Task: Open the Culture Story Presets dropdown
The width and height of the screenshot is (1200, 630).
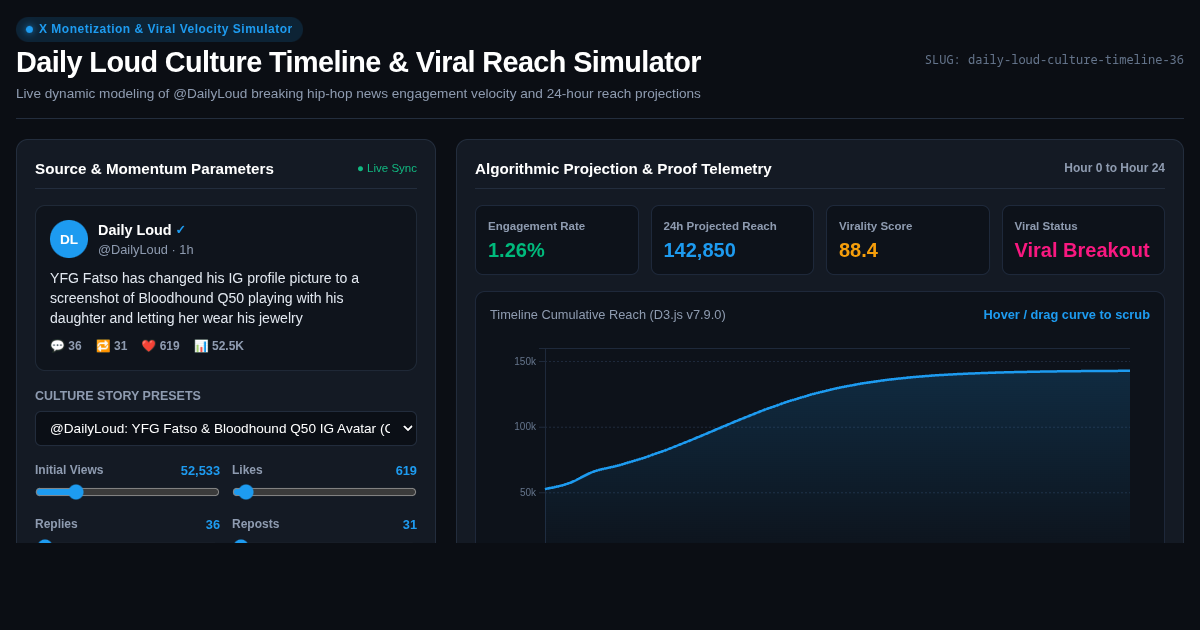Action: (226, 428)
